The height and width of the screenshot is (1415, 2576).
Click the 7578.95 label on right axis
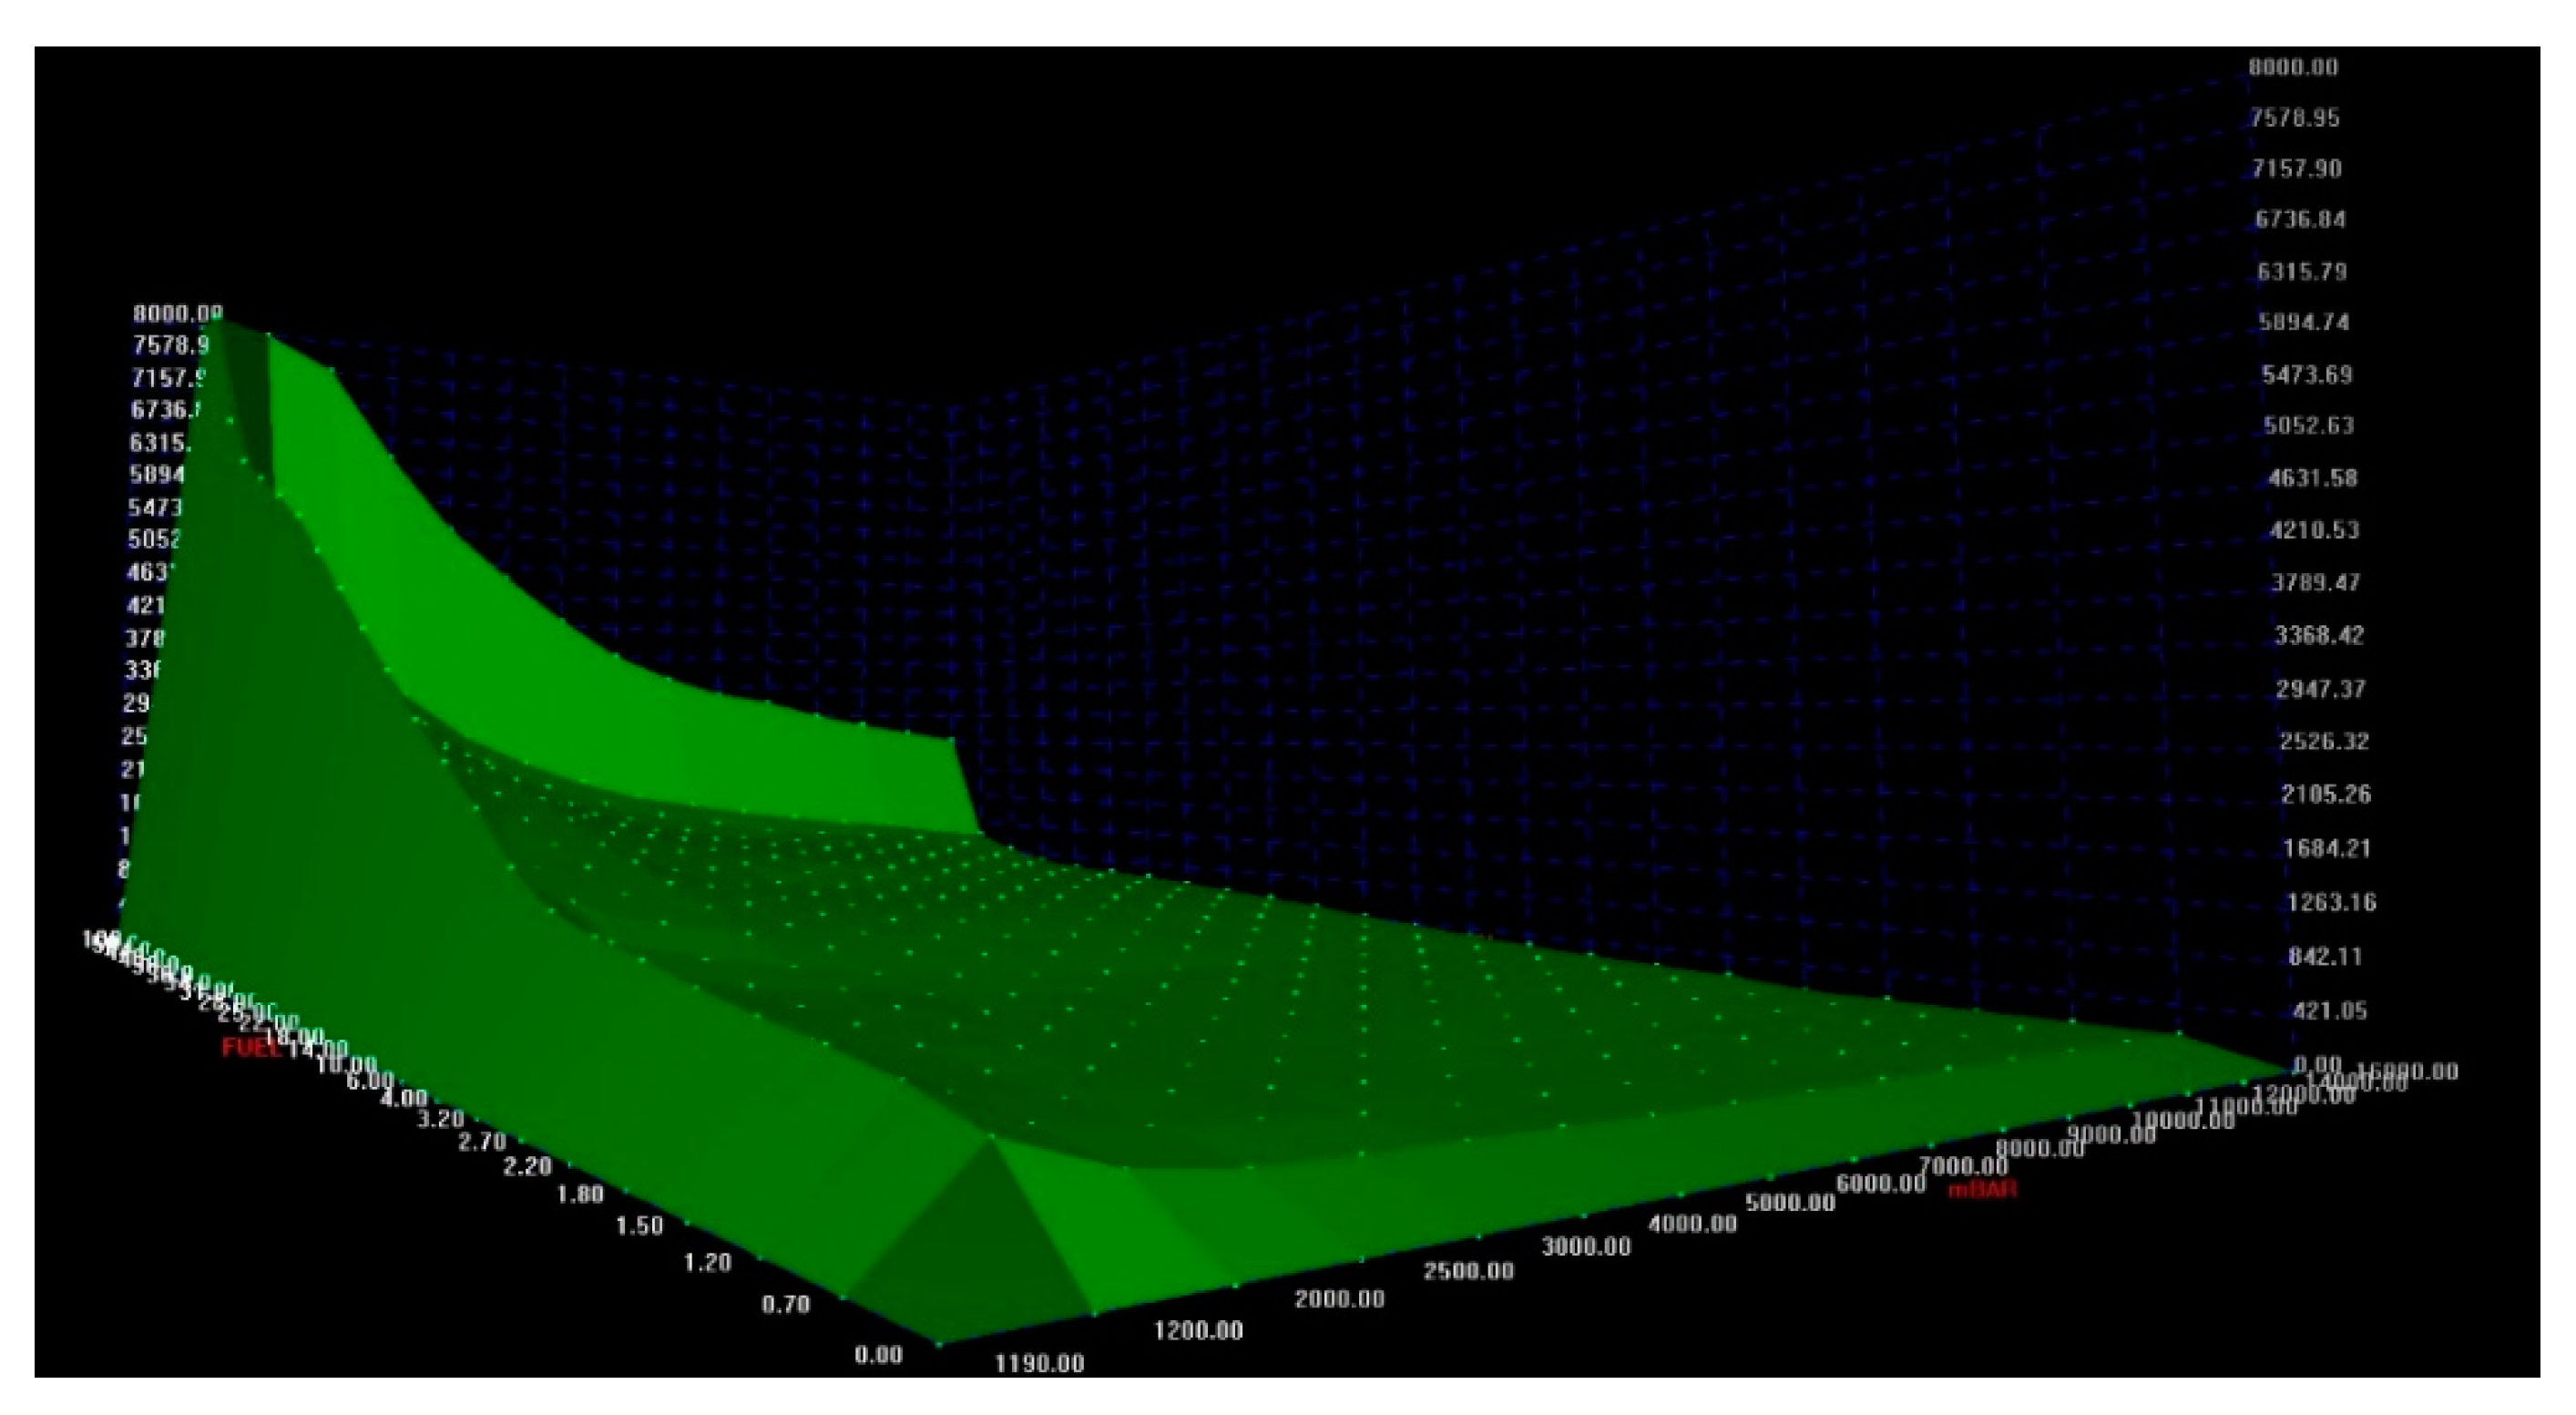point(2295,118)
